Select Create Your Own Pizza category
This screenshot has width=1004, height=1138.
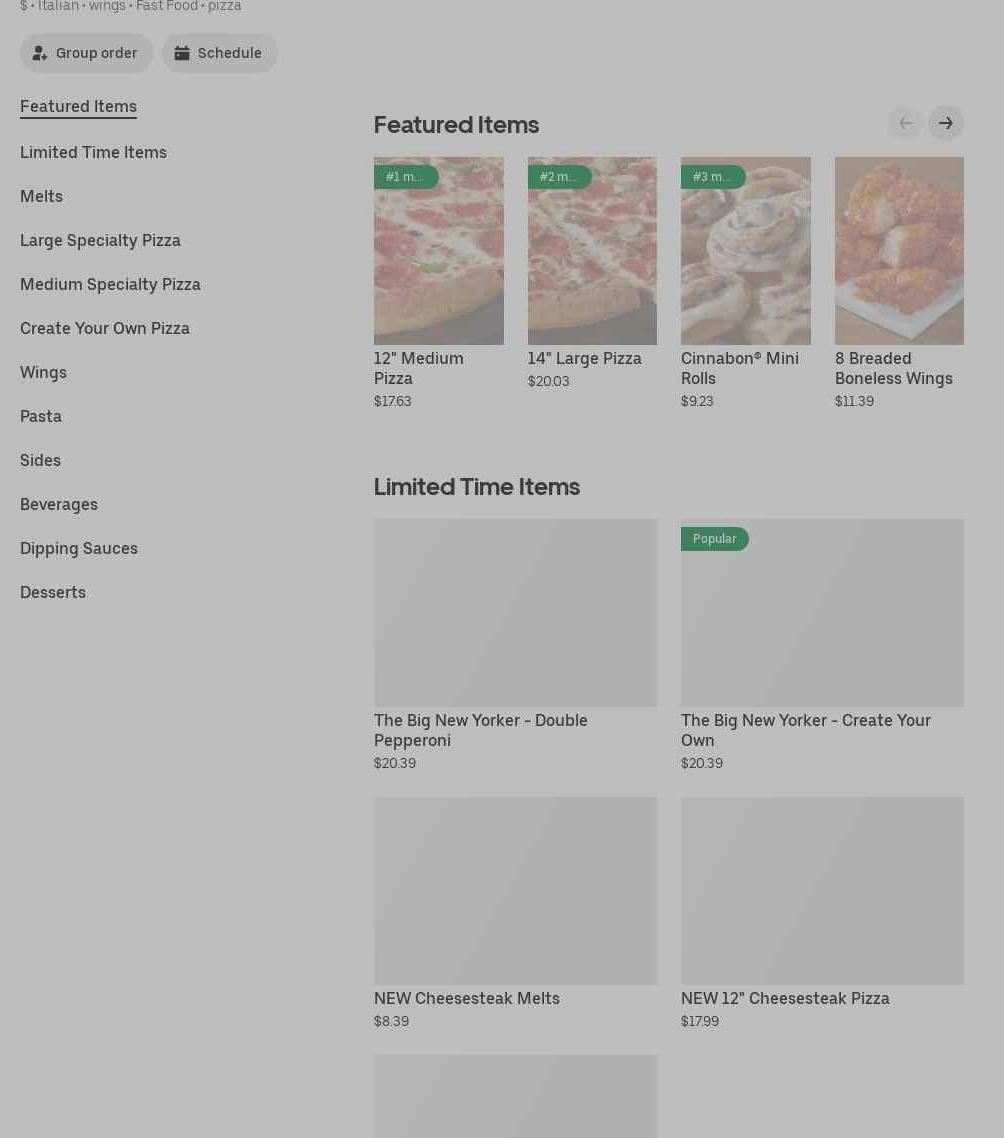[105, 328]
